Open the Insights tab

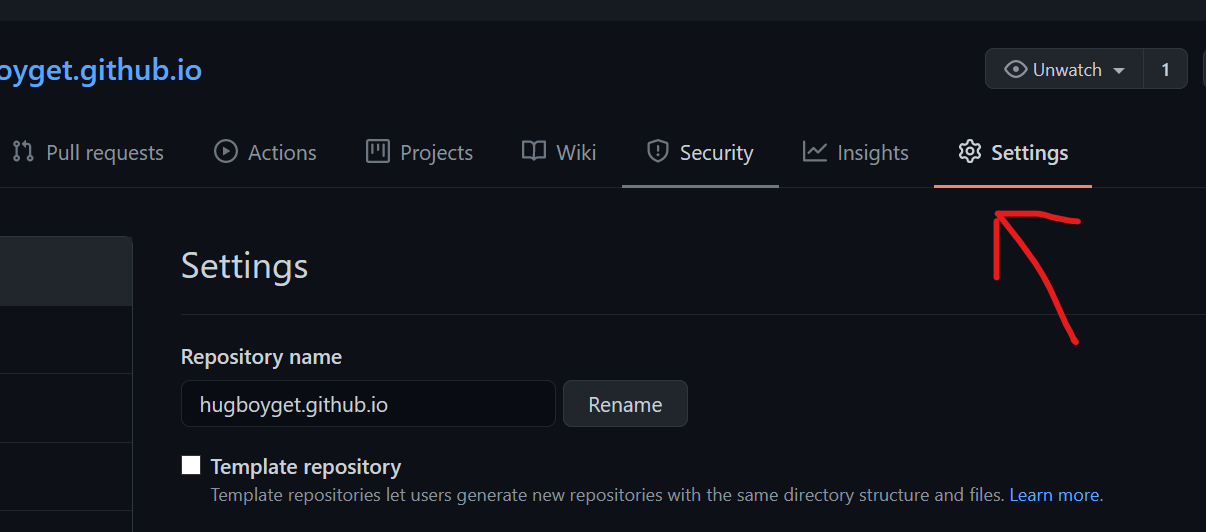872,153
